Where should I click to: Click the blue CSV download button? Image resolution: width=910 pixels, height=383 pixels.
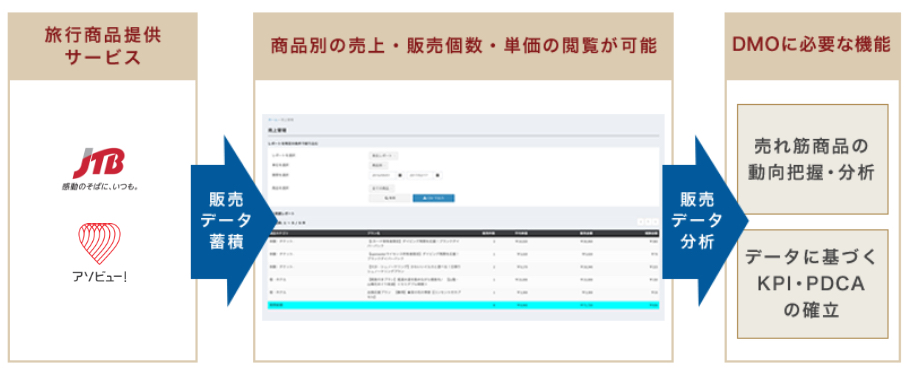pos(434,198)
